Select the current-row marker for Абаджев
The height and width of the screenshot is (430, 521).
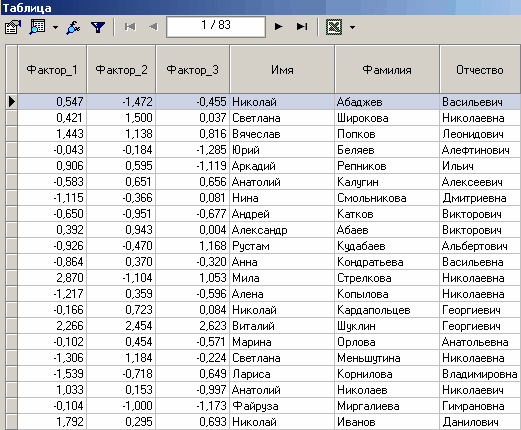(12, 102)
